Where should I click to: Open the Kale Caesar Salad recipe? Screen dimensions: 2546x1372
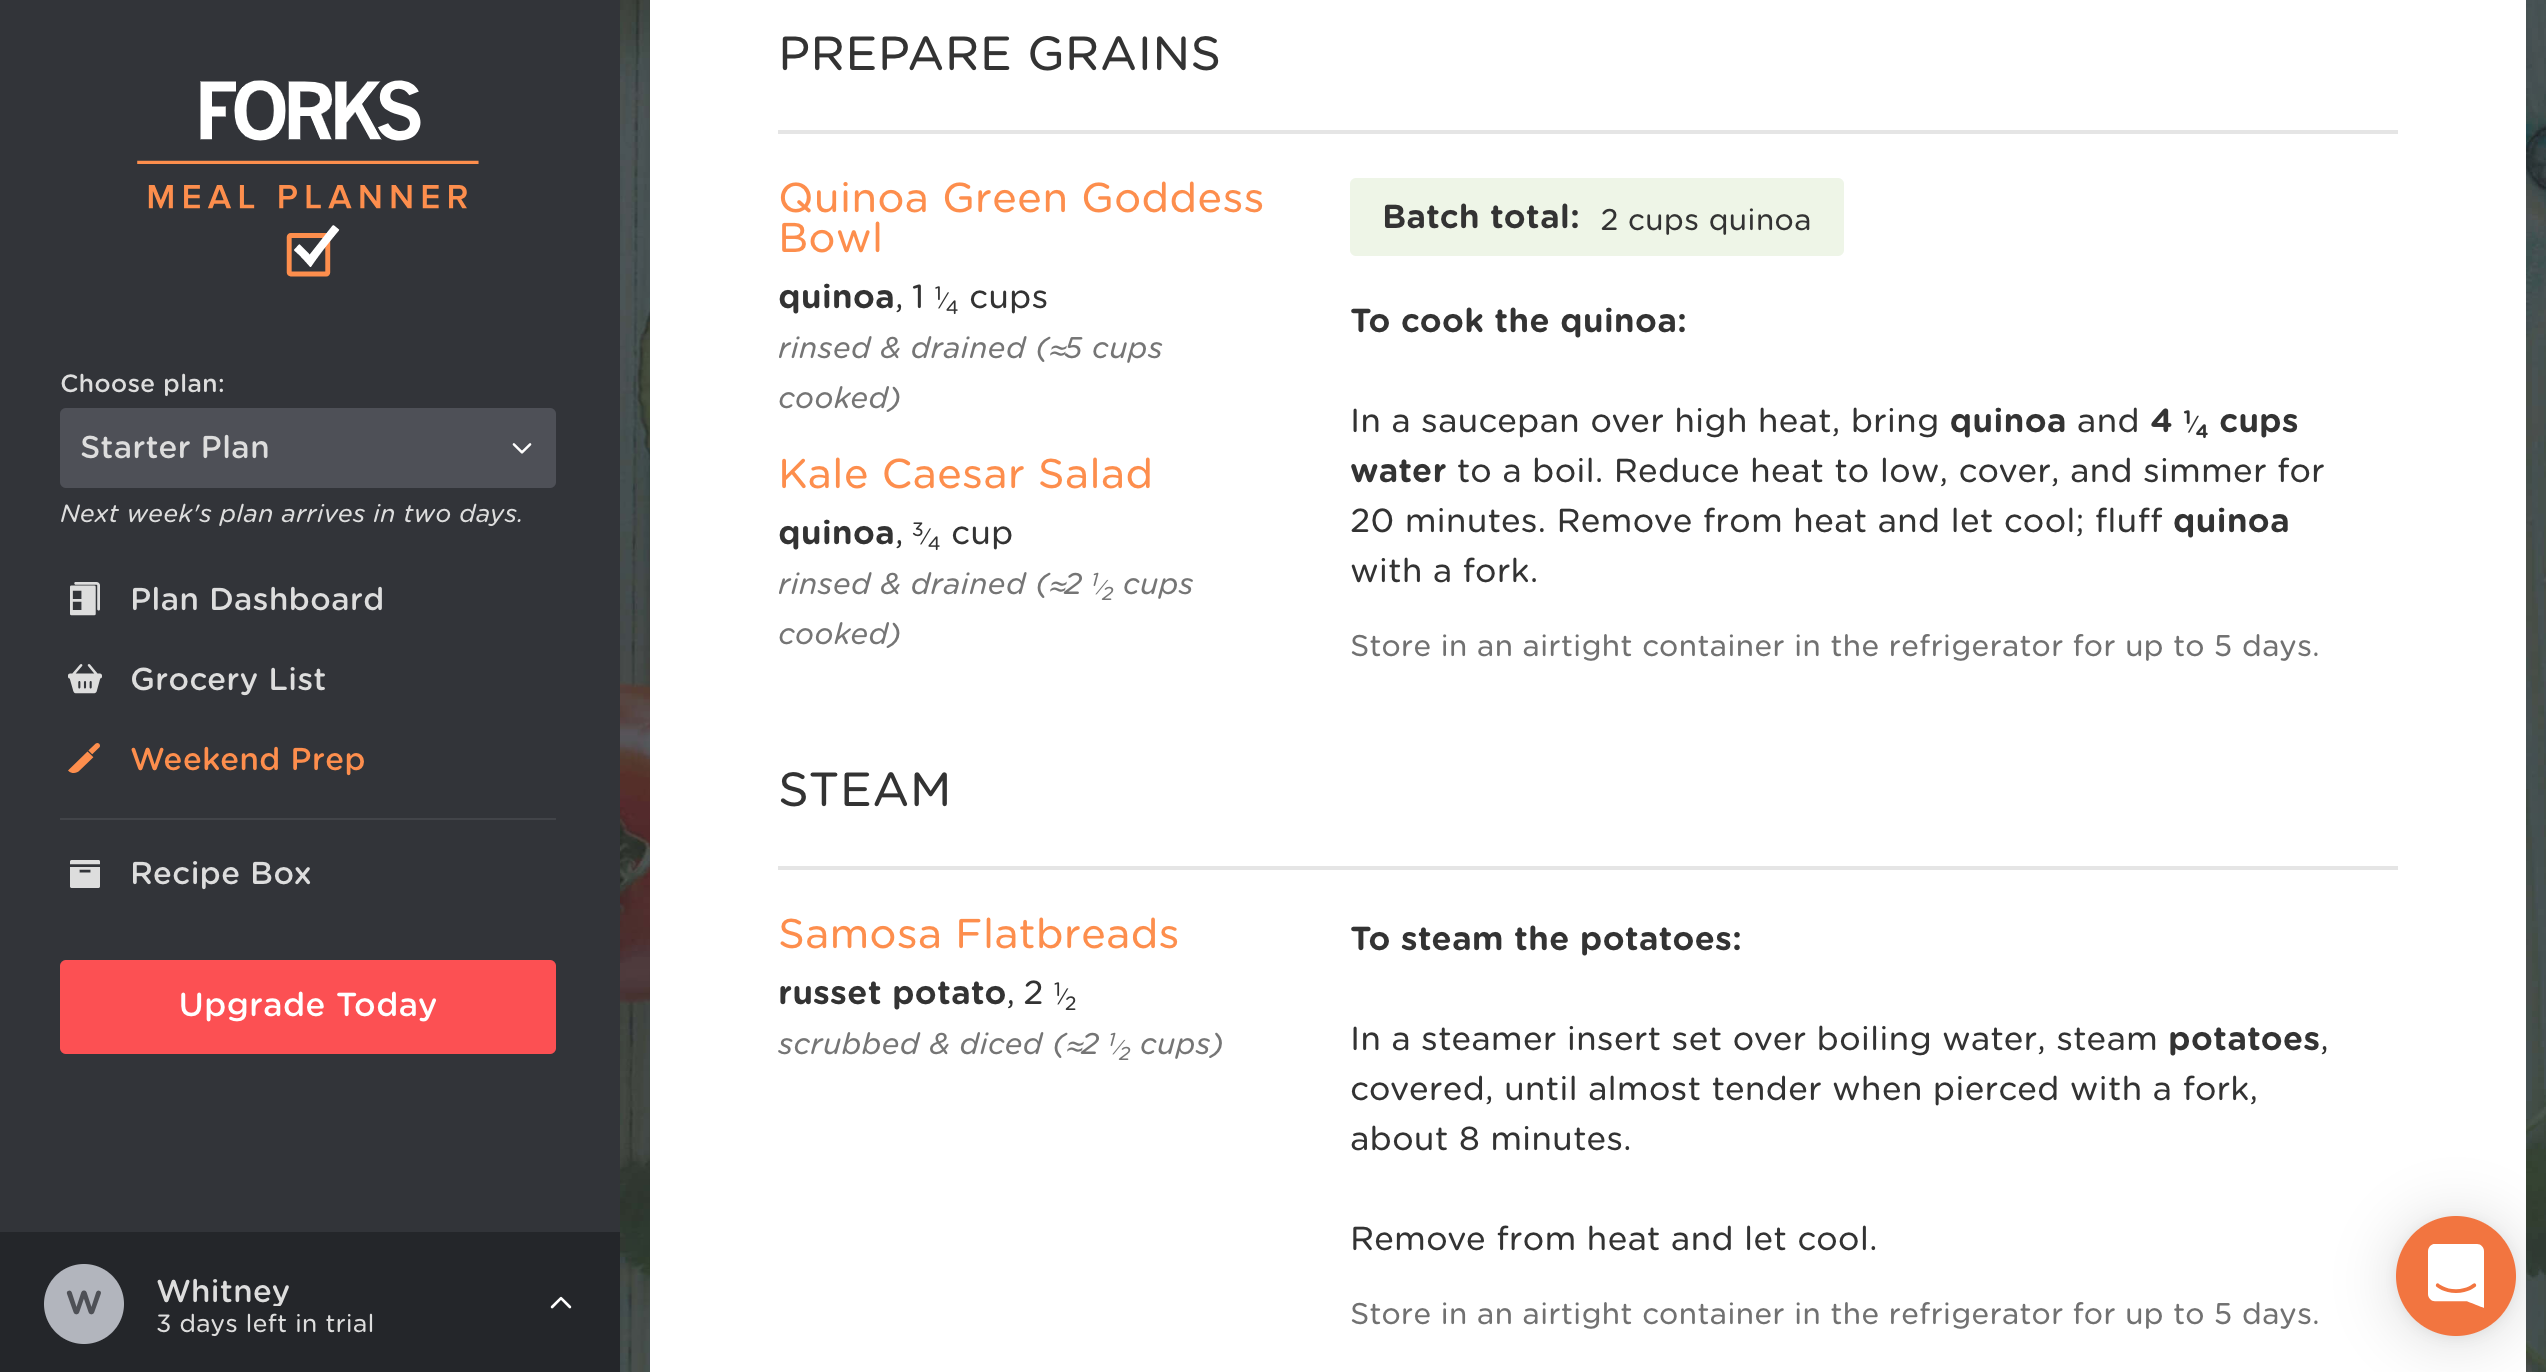coord(965,474)
